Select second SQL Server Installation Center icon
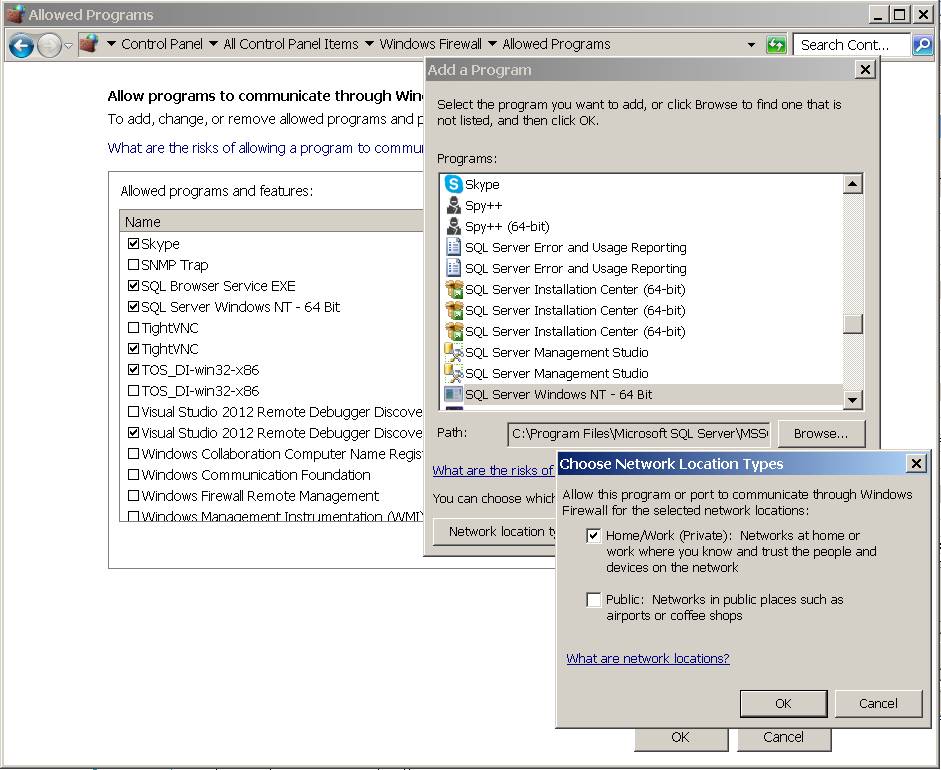The image size is (941, 770). click(454, 310)
